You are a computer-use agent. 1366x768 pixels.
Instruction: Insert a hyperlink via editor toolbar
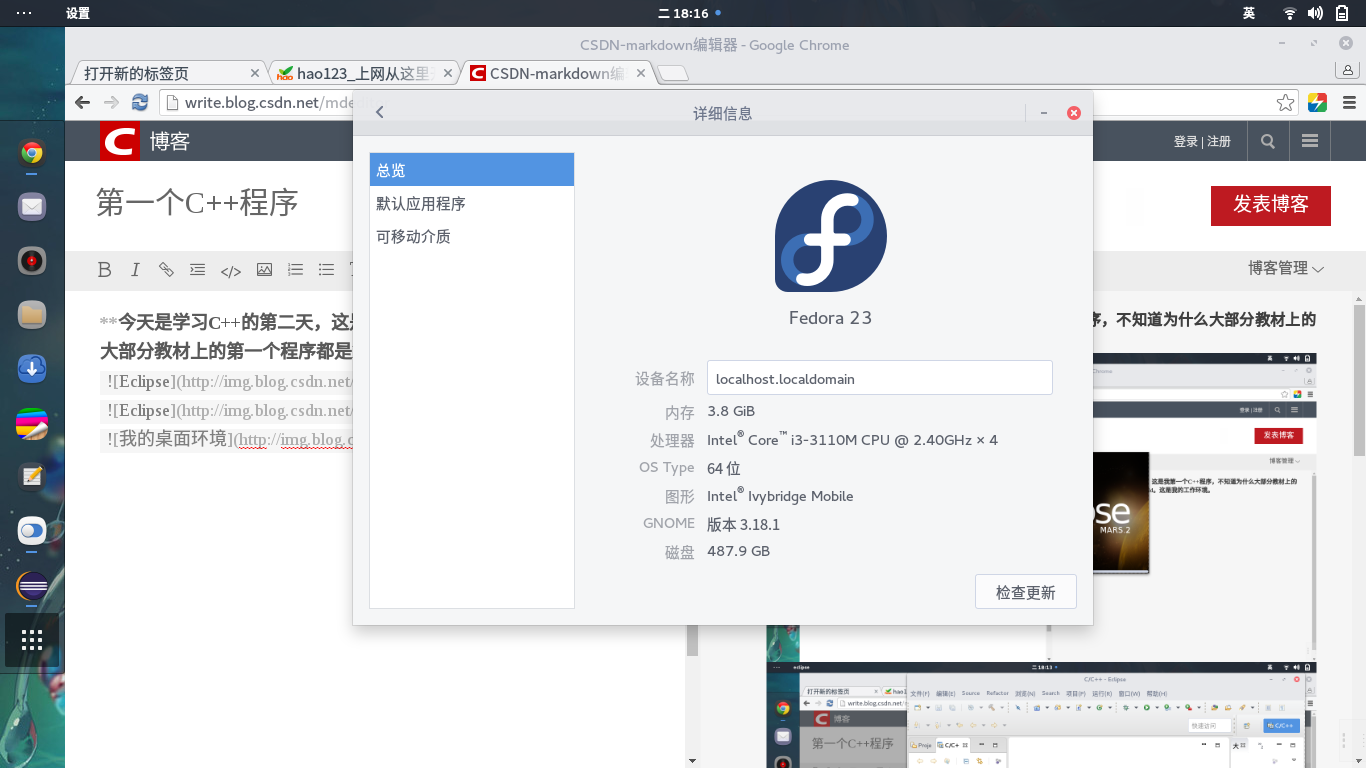166,270
